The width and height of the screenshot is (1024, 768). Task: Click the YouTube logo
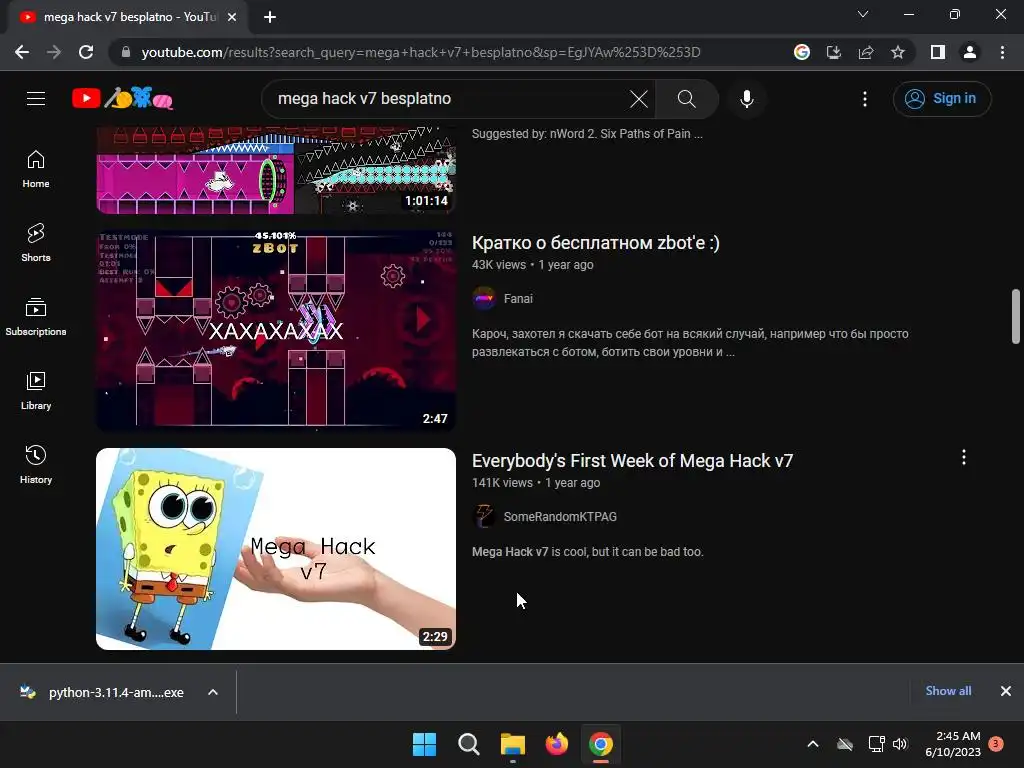click(x=122, y=99)
